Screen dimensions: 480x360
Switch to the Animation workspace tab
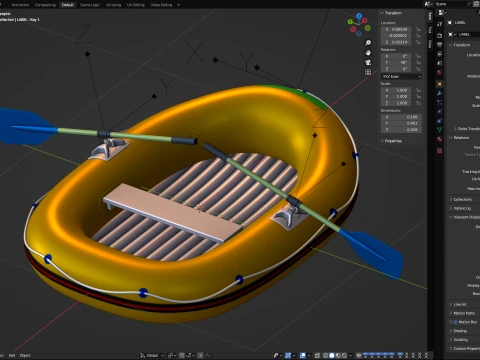20,5
